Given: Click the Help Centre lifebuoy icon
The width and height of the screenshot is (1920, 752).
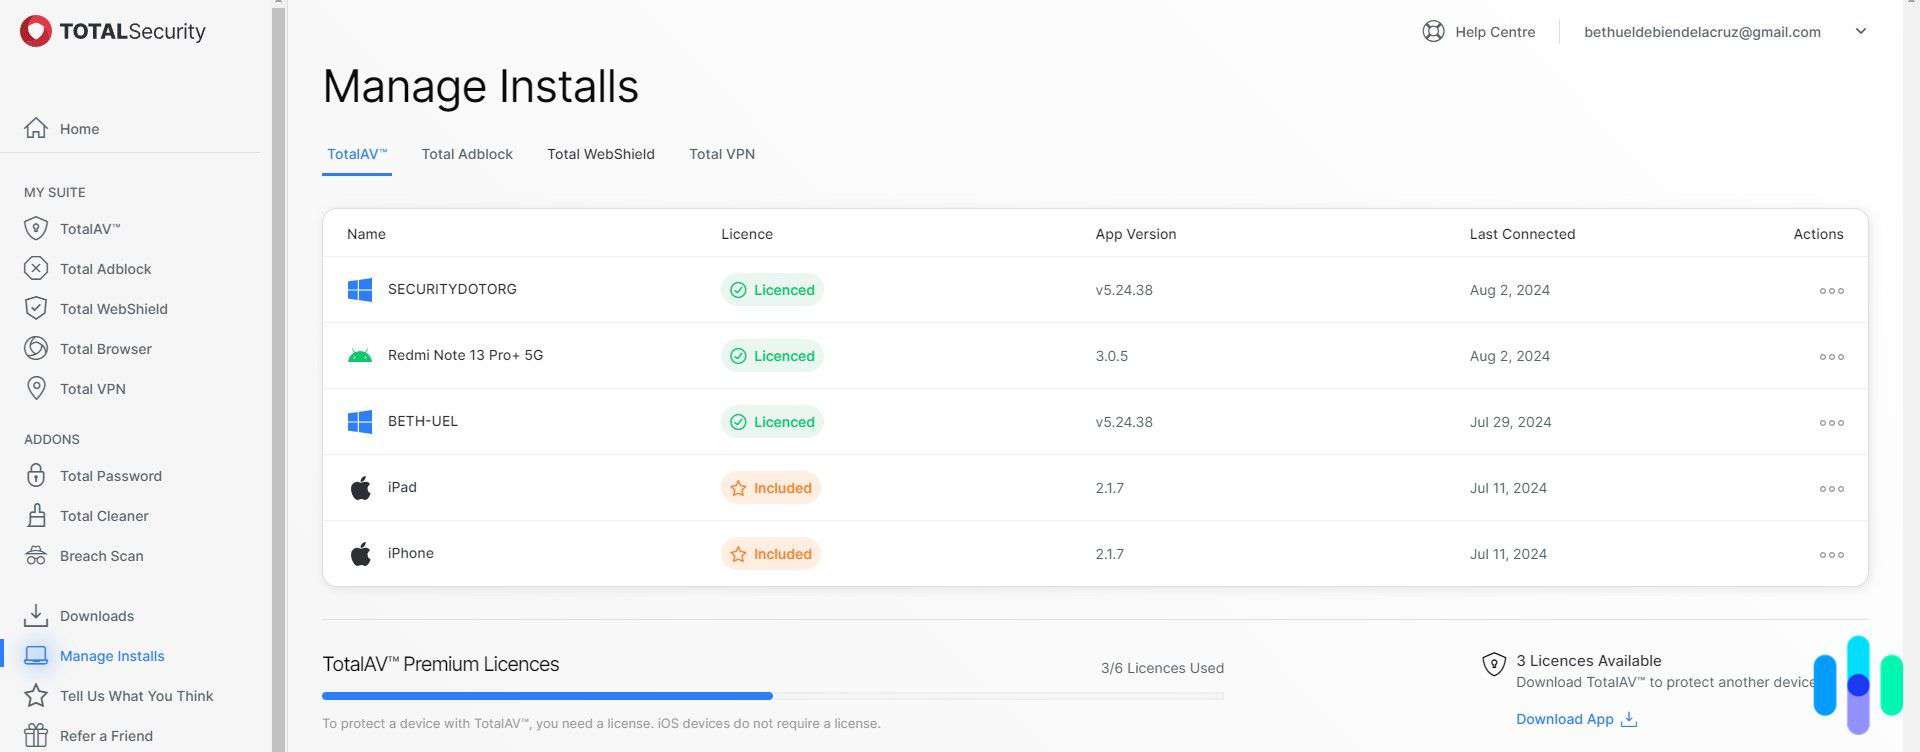Looking at the screenshot, I should 1433,31.
